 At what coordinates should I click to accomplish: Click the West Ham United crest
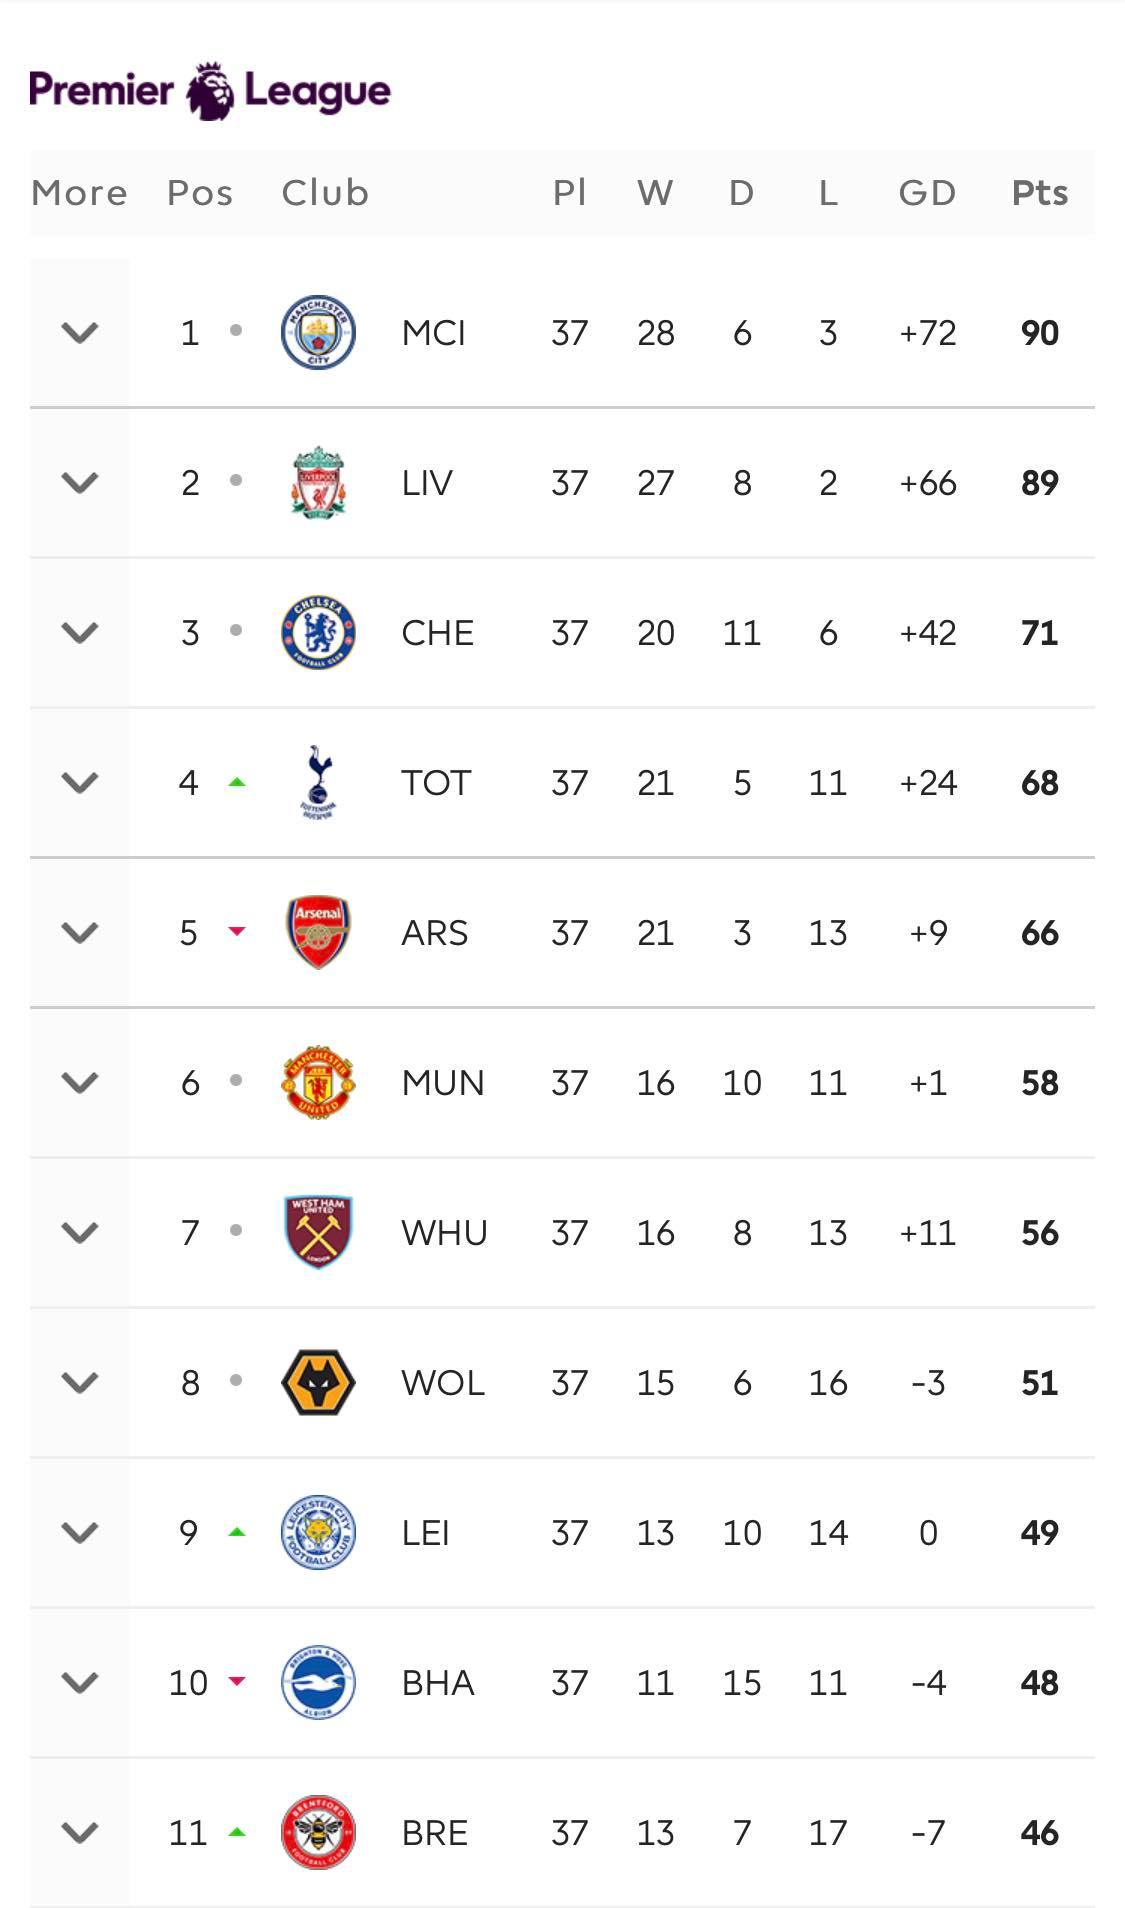pos(318,1232)
